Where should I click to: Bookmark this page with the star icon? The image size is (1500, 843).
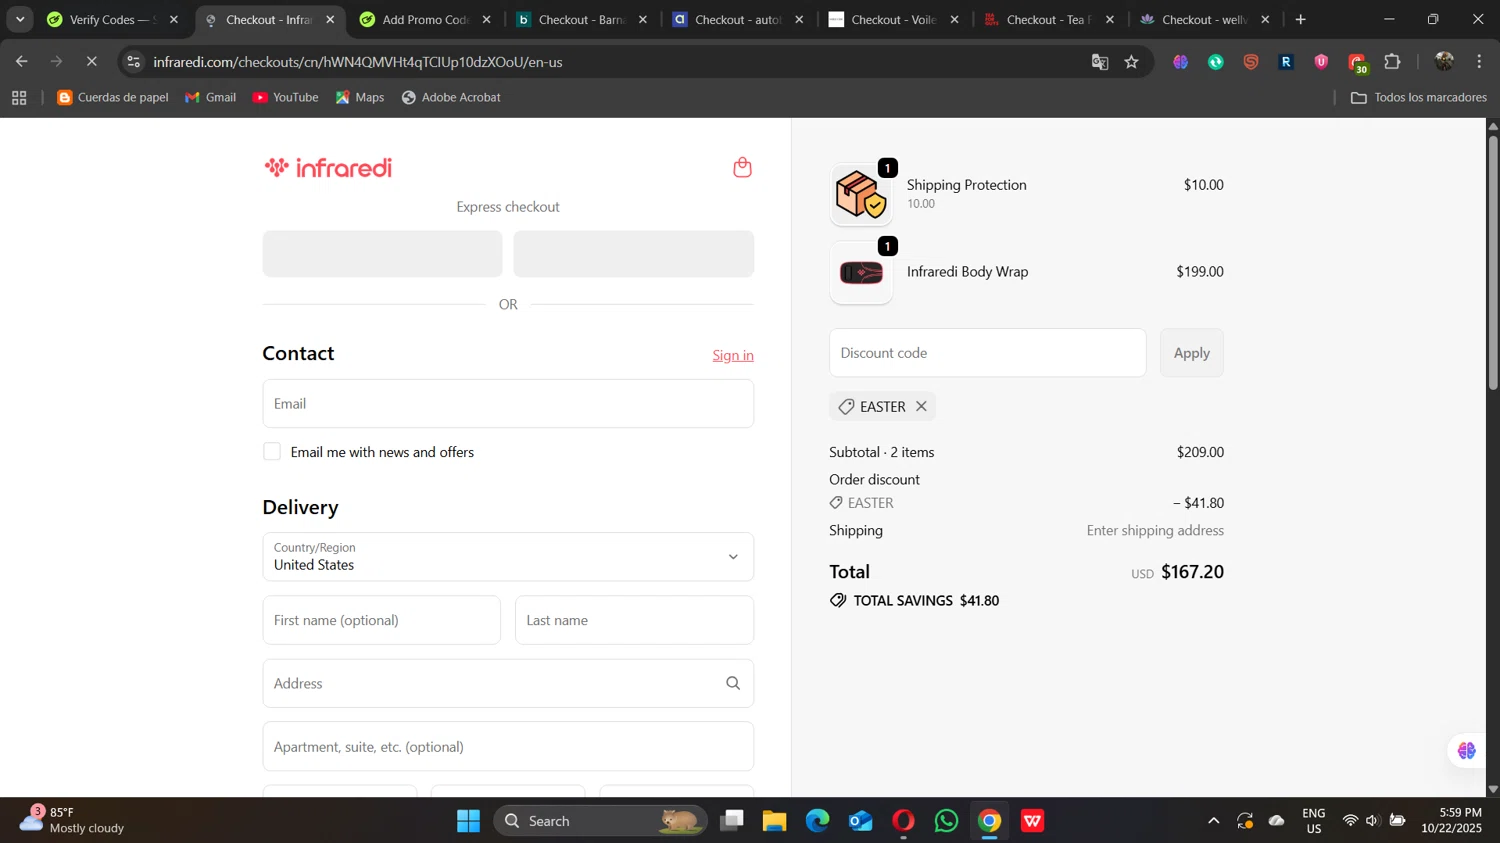(1132, 62)
